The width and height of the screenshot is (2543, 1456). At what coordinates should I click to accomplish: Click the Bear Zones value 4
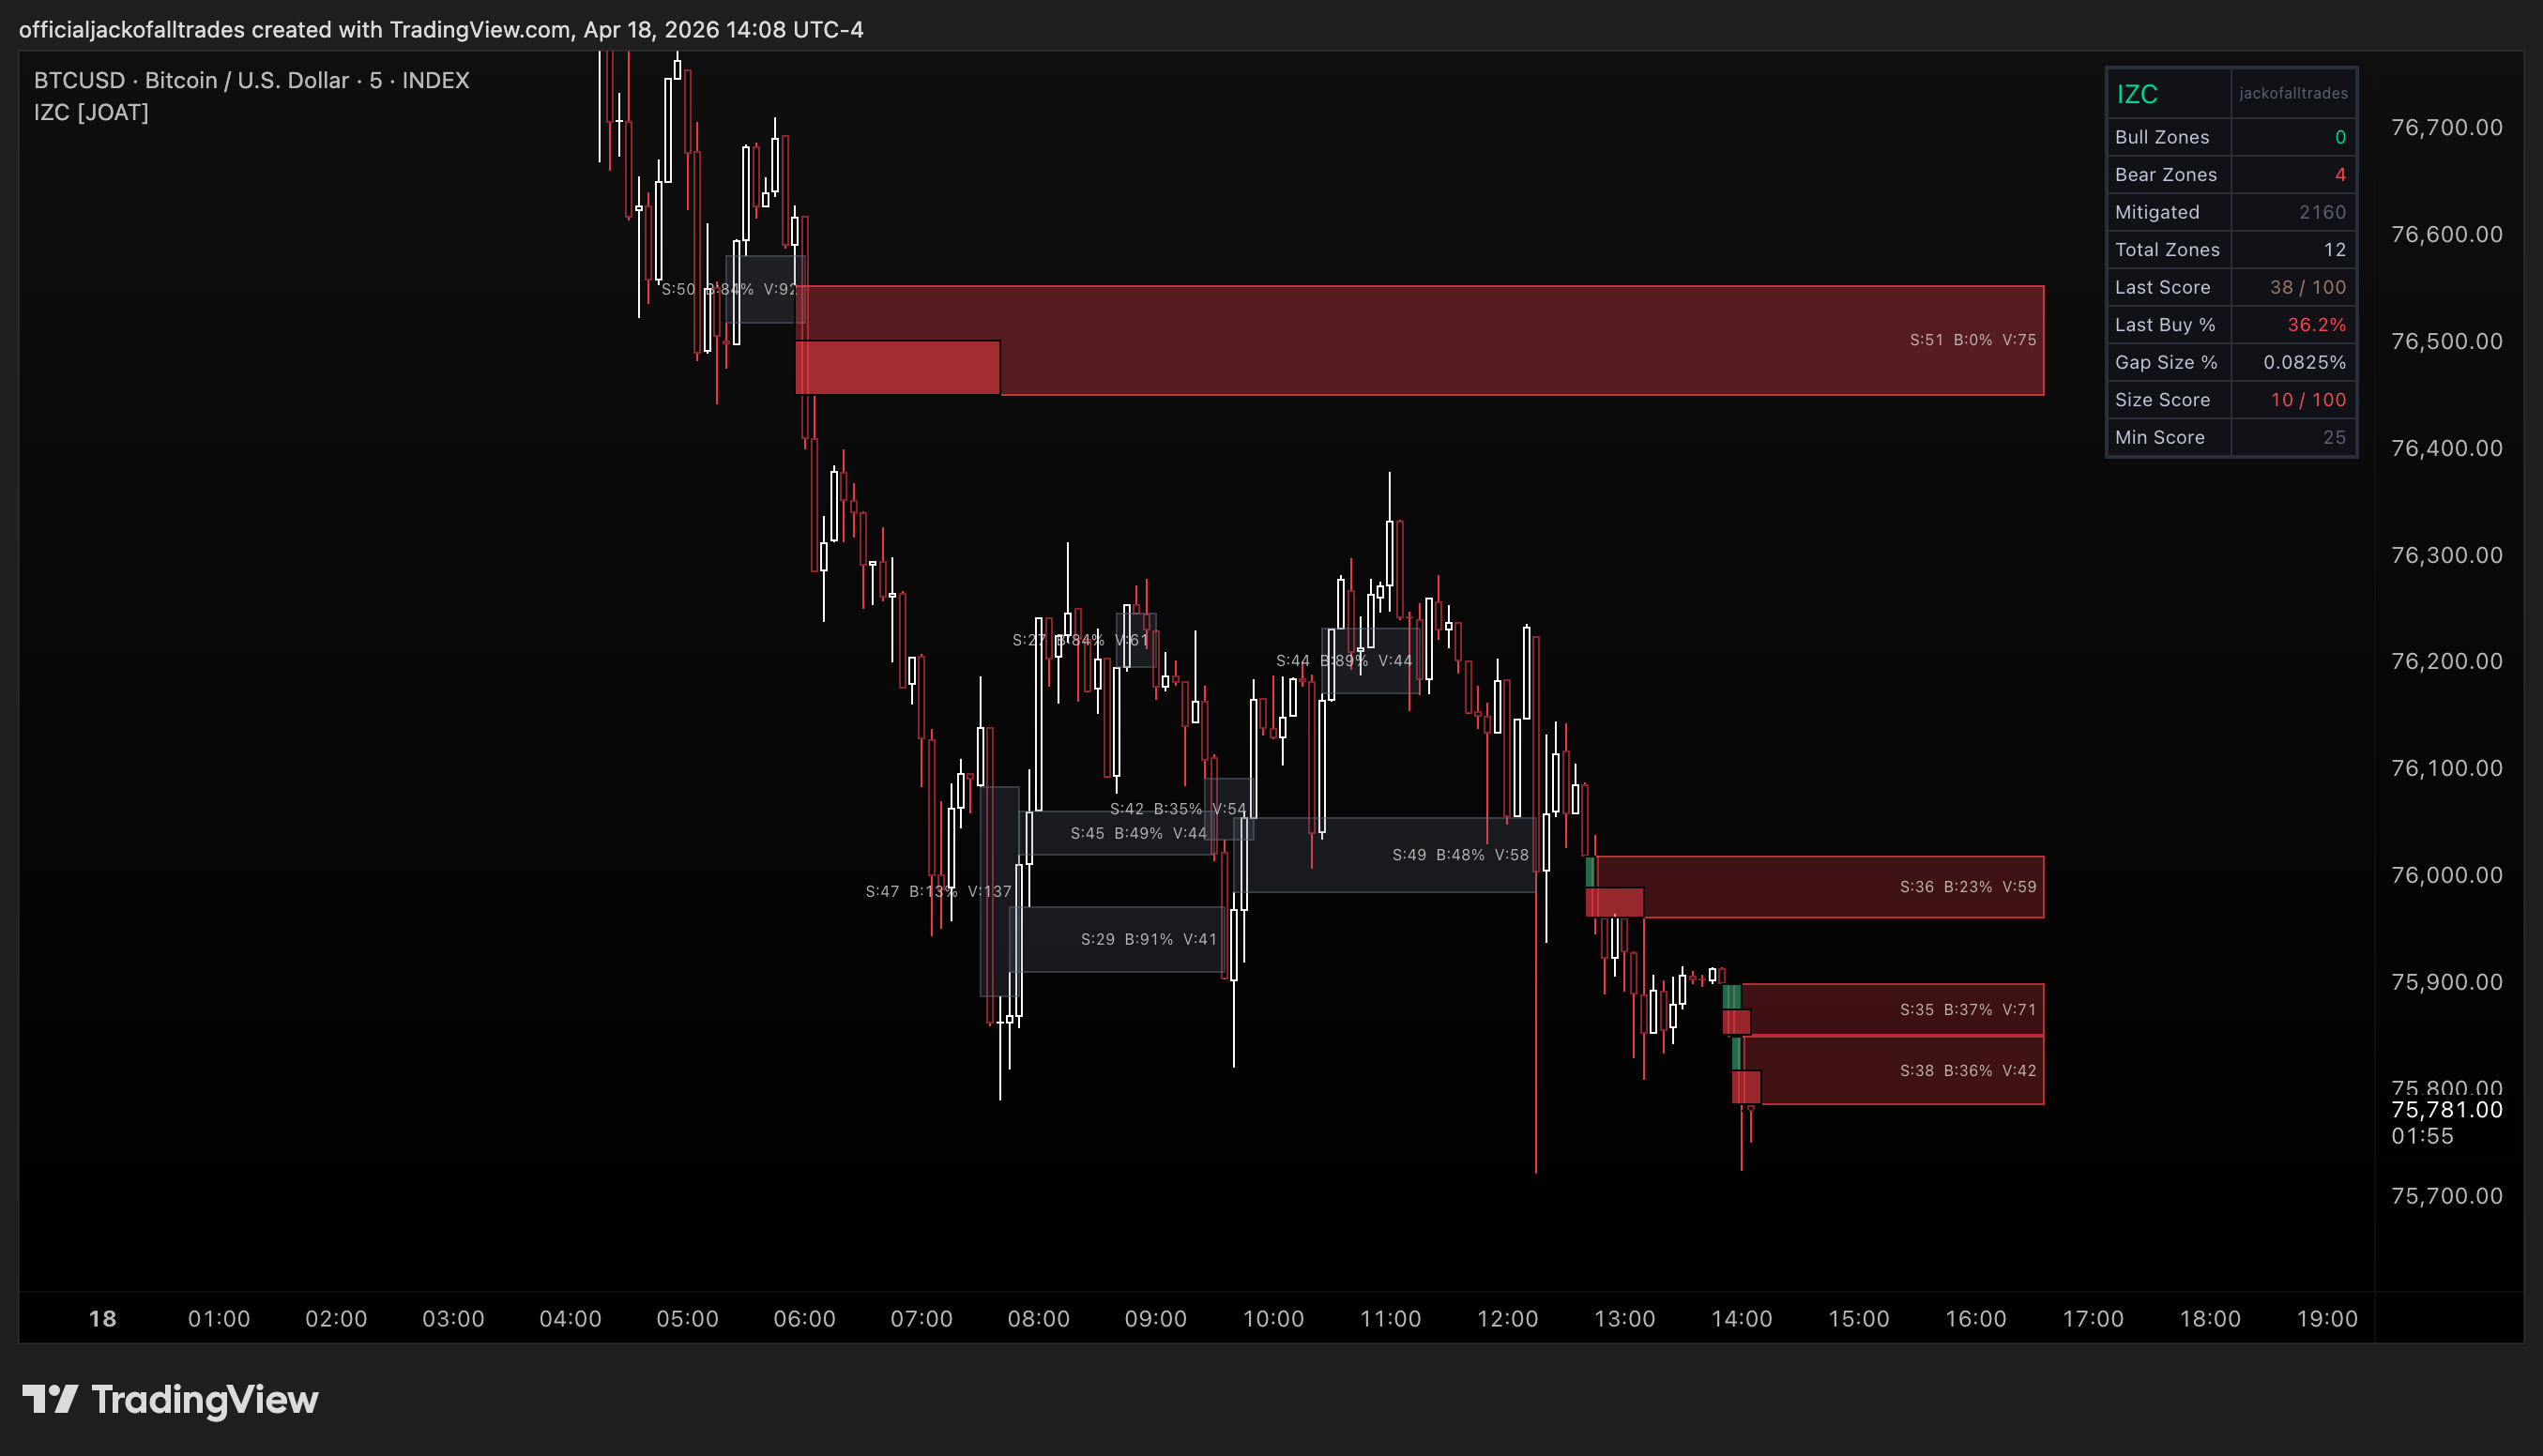tap(2340, 174)
